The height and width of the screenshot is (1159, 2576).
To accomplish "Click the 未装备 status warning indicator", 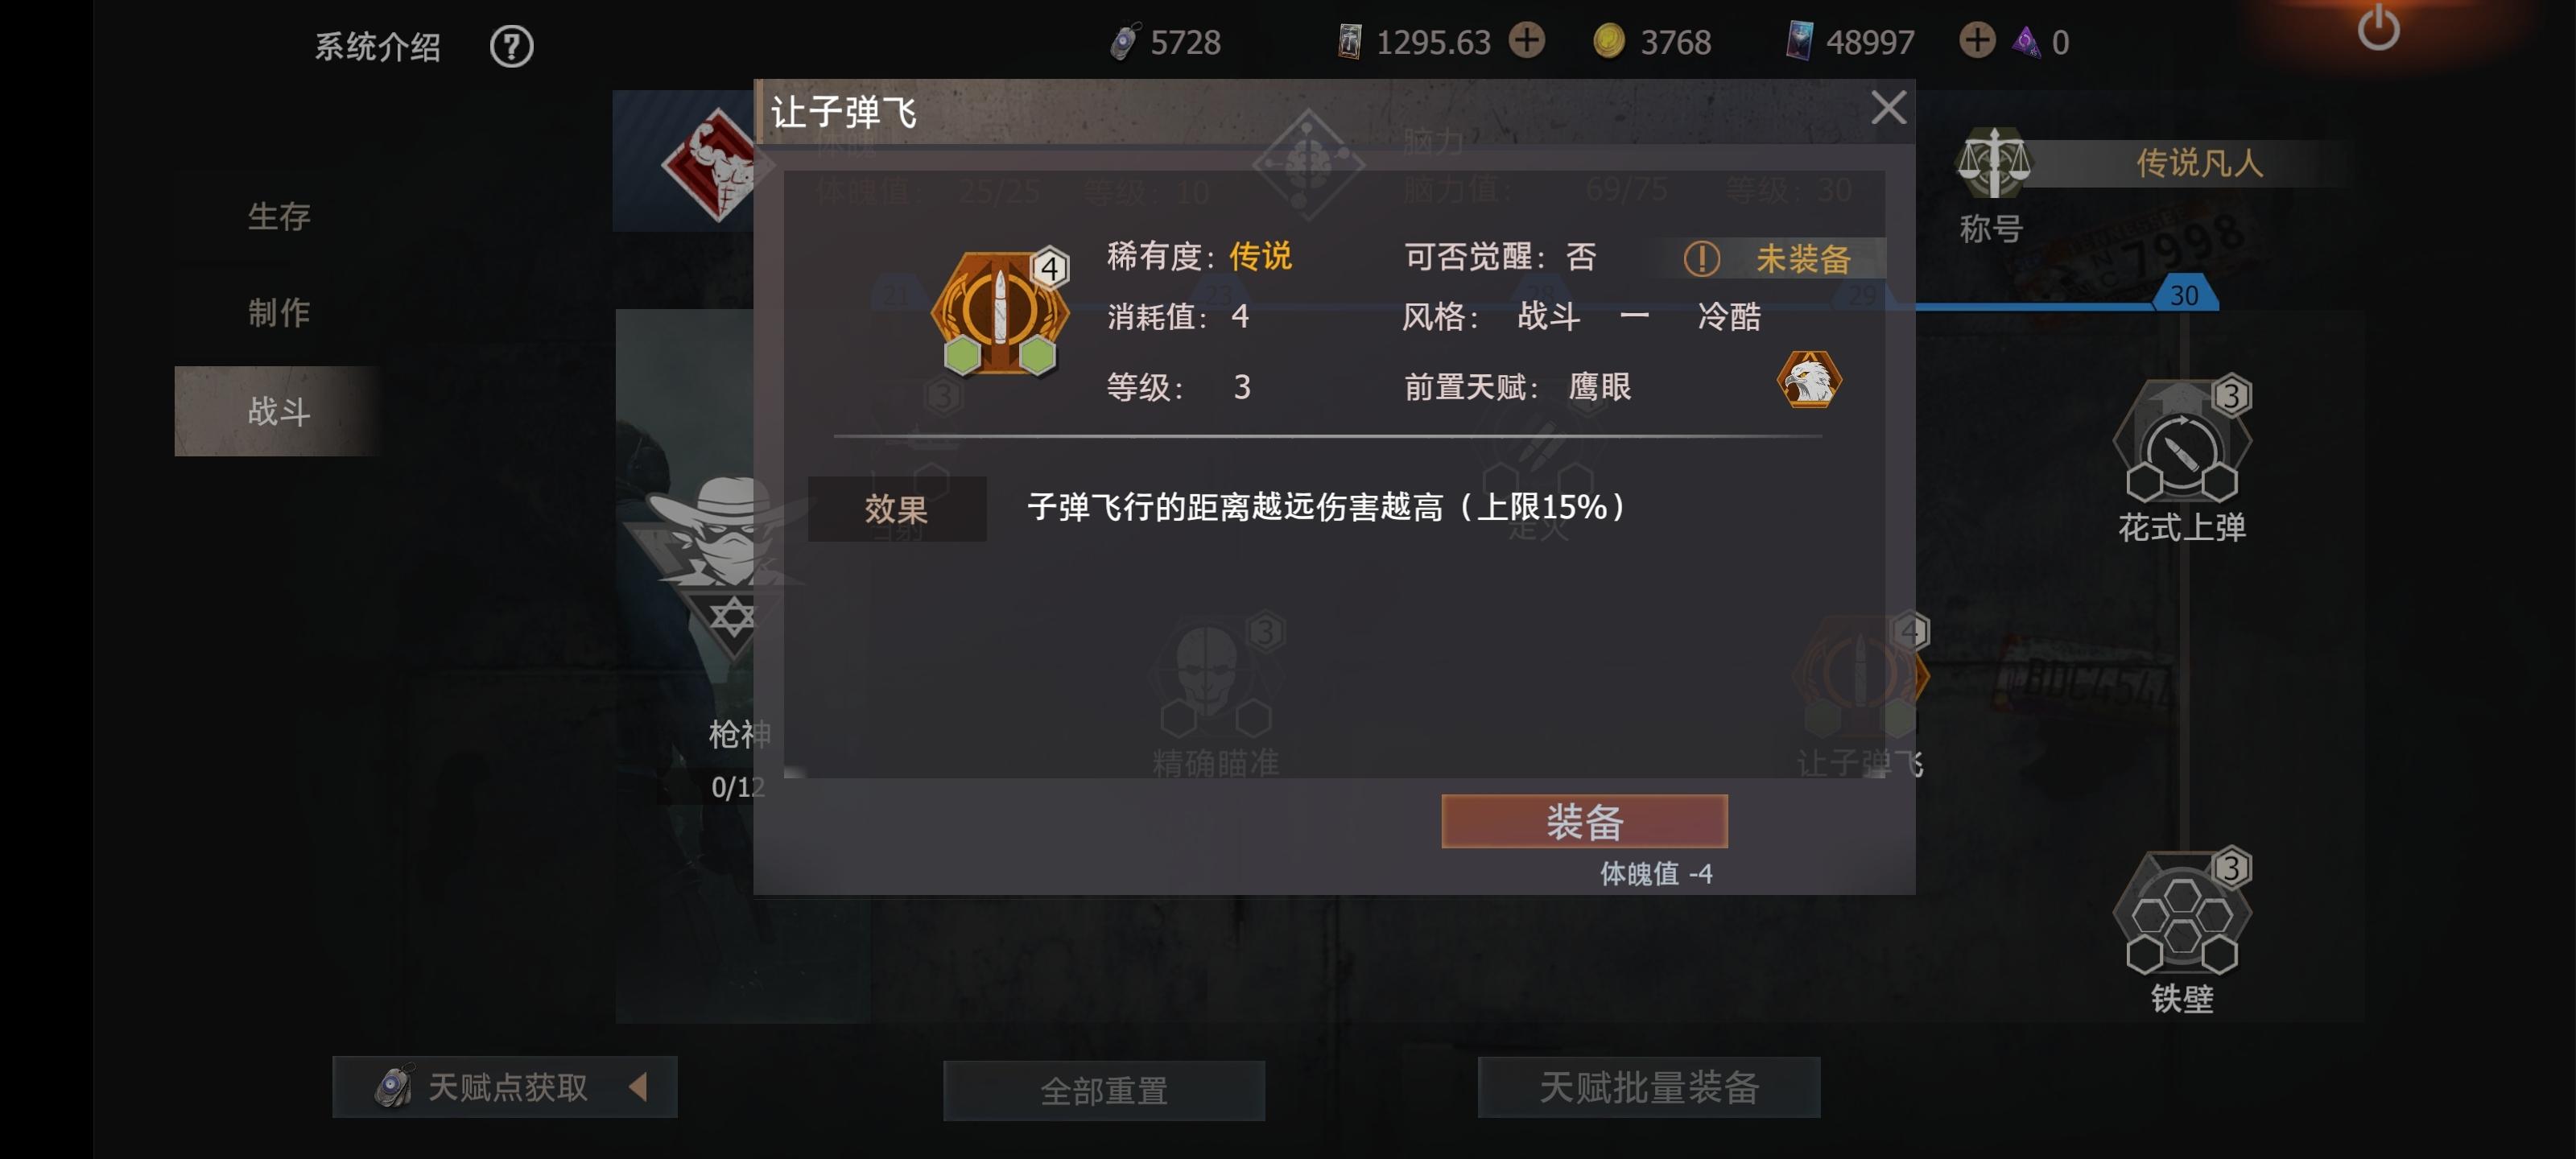I will [1767, 258].
